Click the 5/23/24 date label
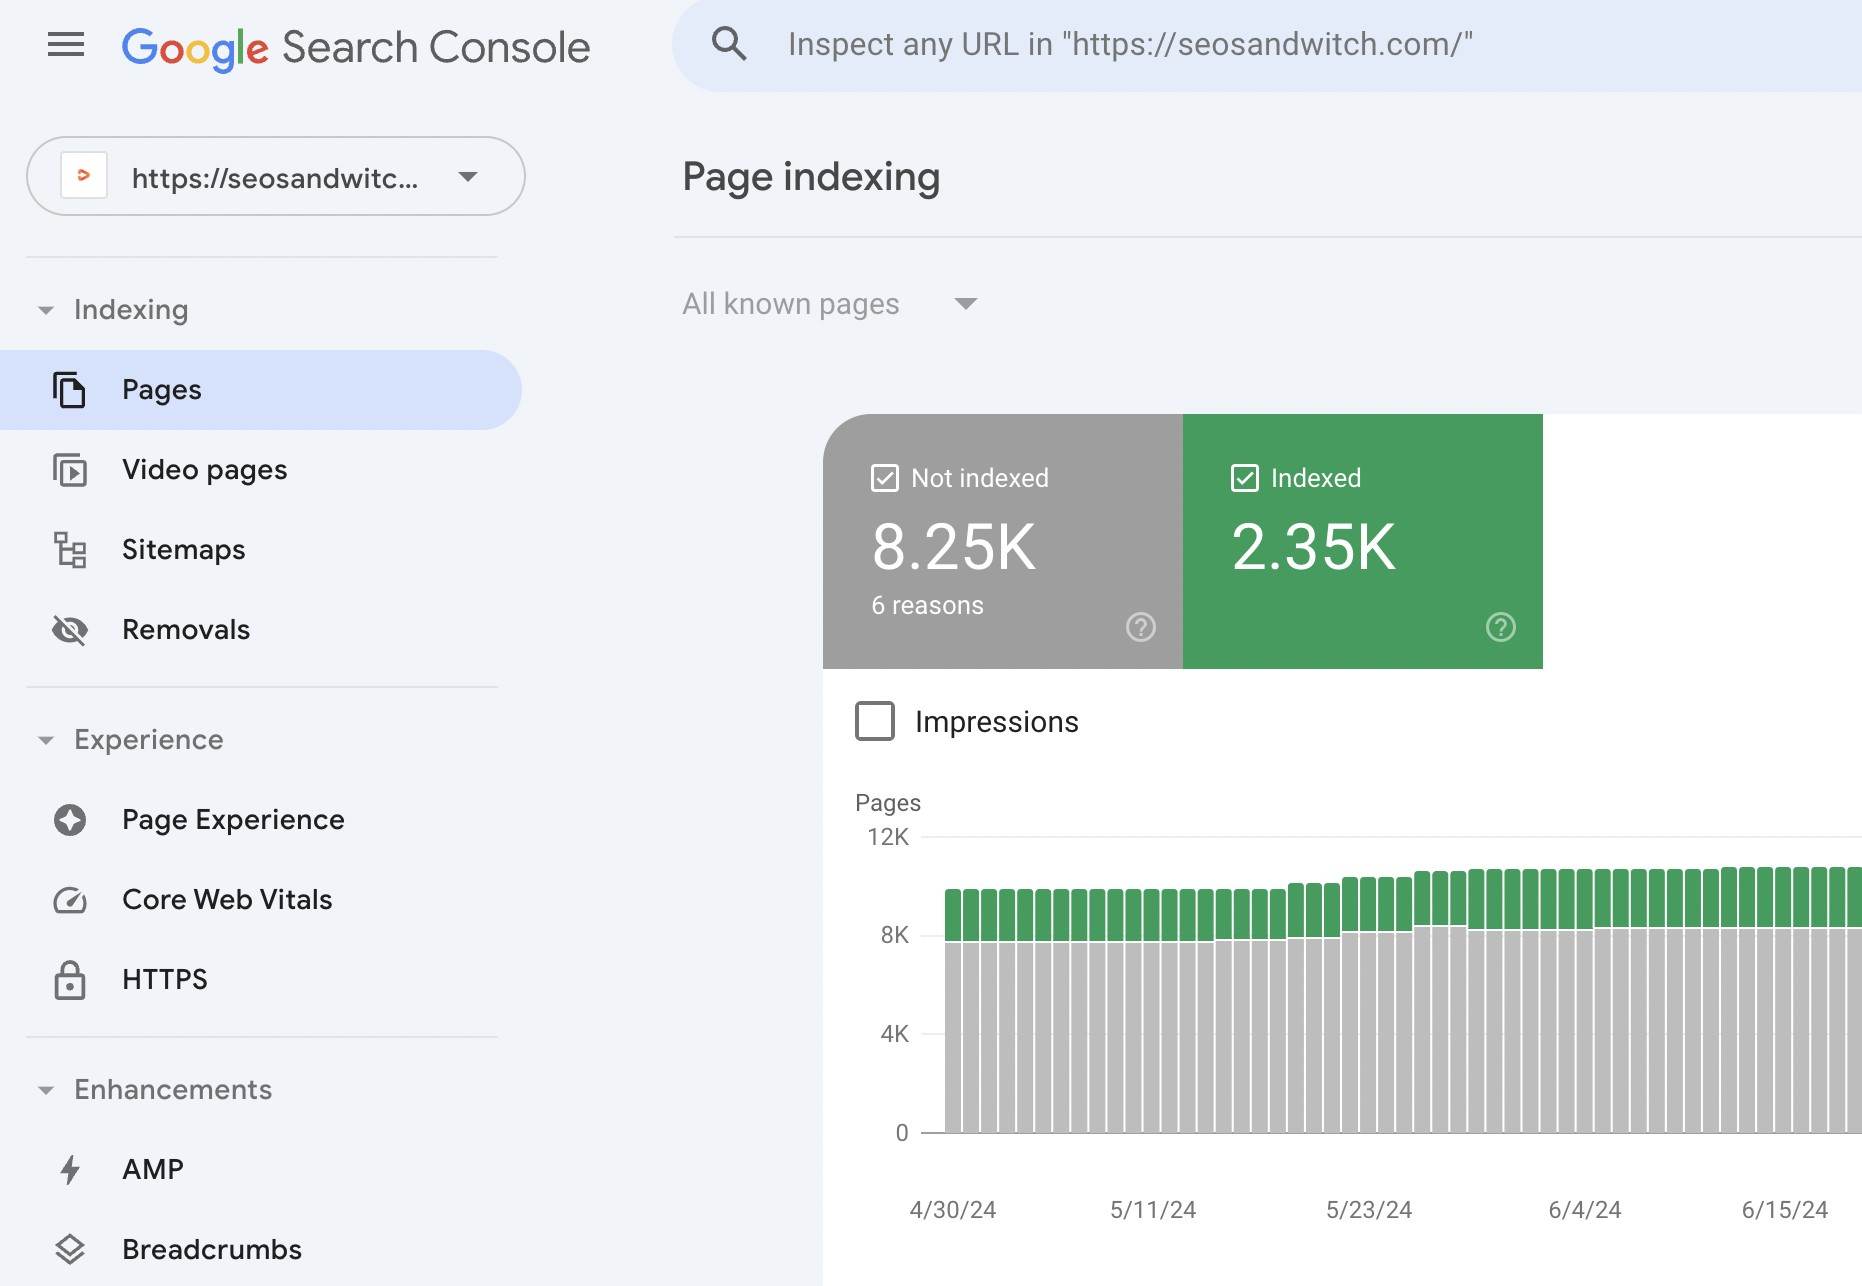Image resolution: width=1862 pixels, height=1286 pixels. point(1369,1210)
